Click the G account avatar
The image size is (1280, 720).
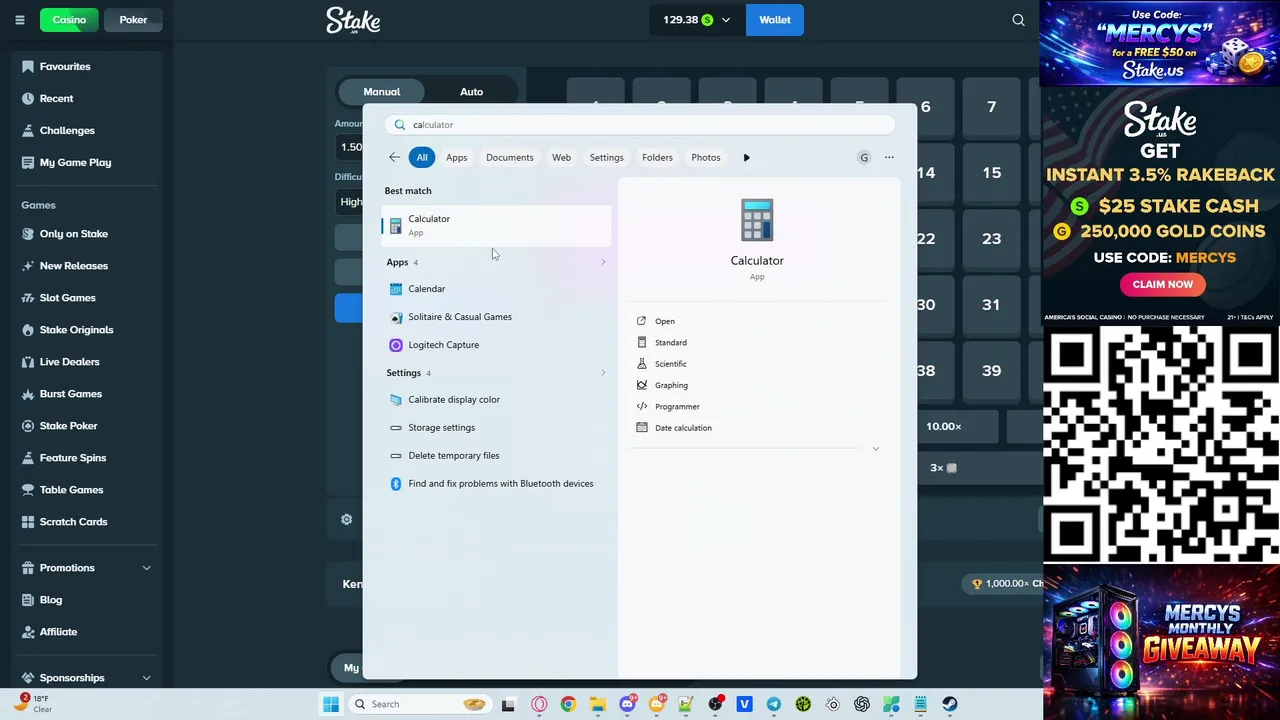tap(864, 157)
